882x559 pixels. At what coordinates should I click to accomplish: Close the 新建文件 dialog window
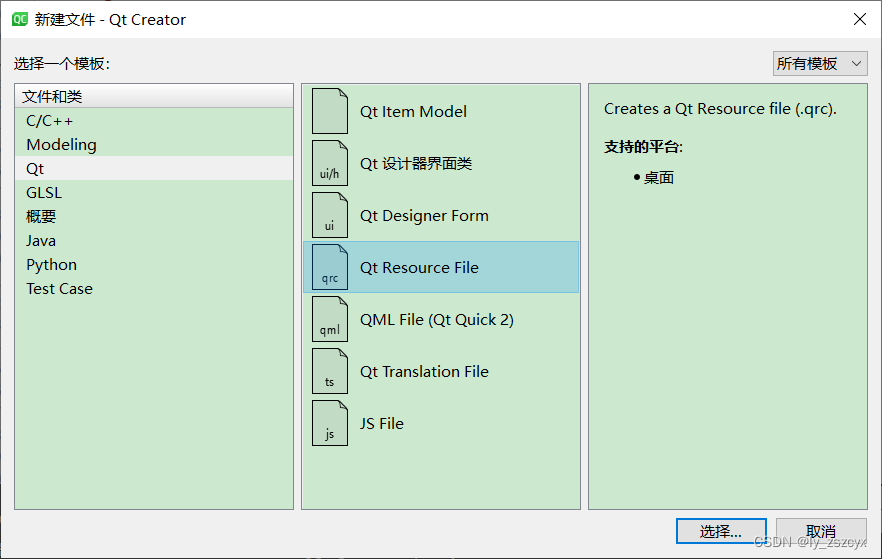click(860, 19)
